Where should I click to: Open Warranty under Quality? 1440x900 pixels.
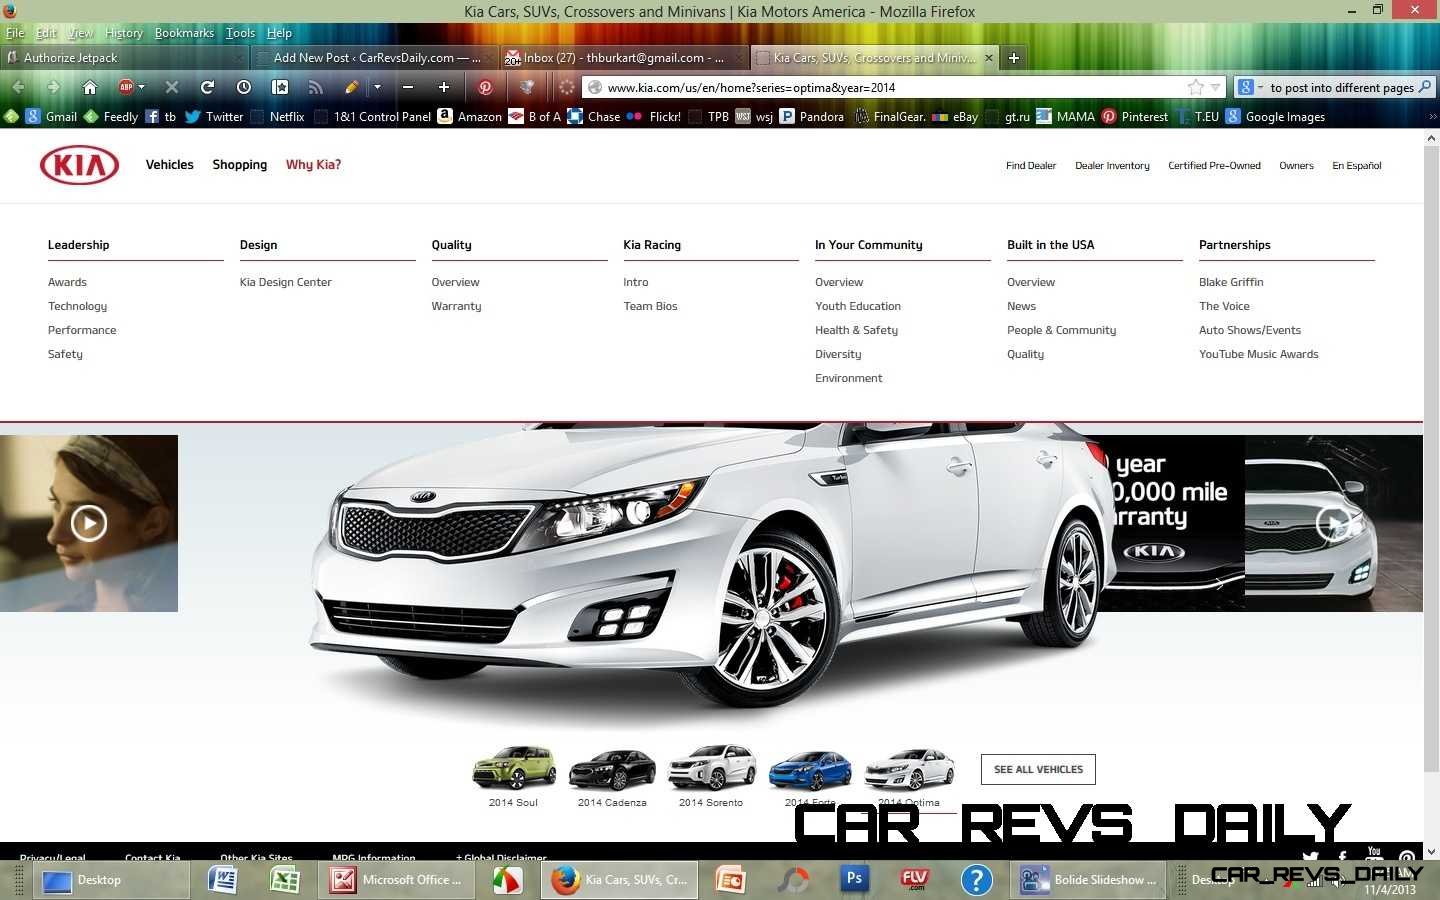tap(456, 306)
